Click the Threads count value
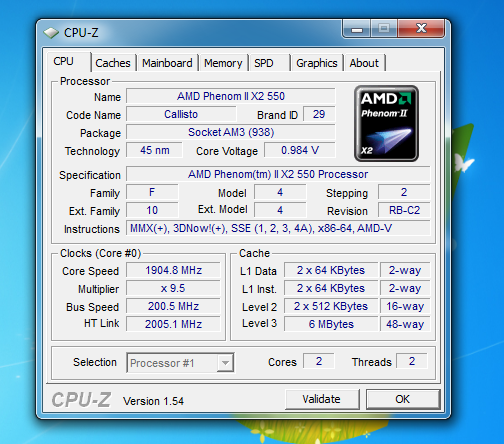504x444 pixels. [412, 361]
